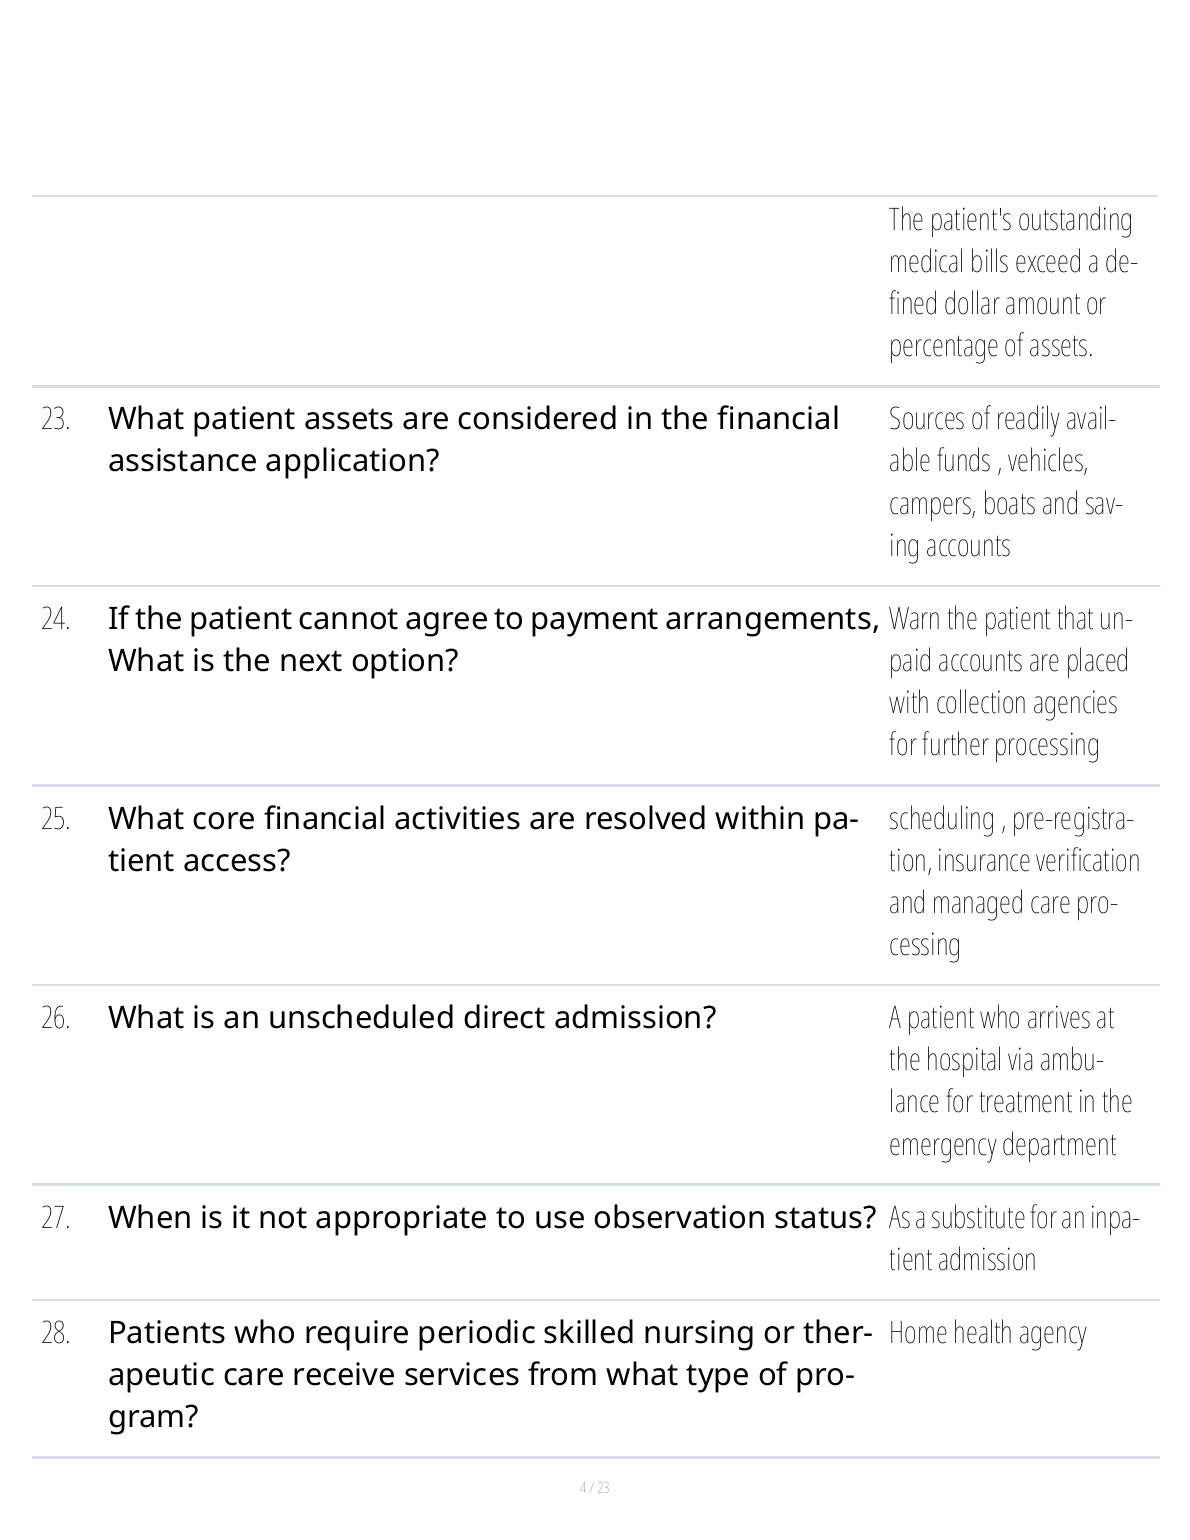Click the row number 25
This screenshot has height=1540, width=1190.
(56, 820)
